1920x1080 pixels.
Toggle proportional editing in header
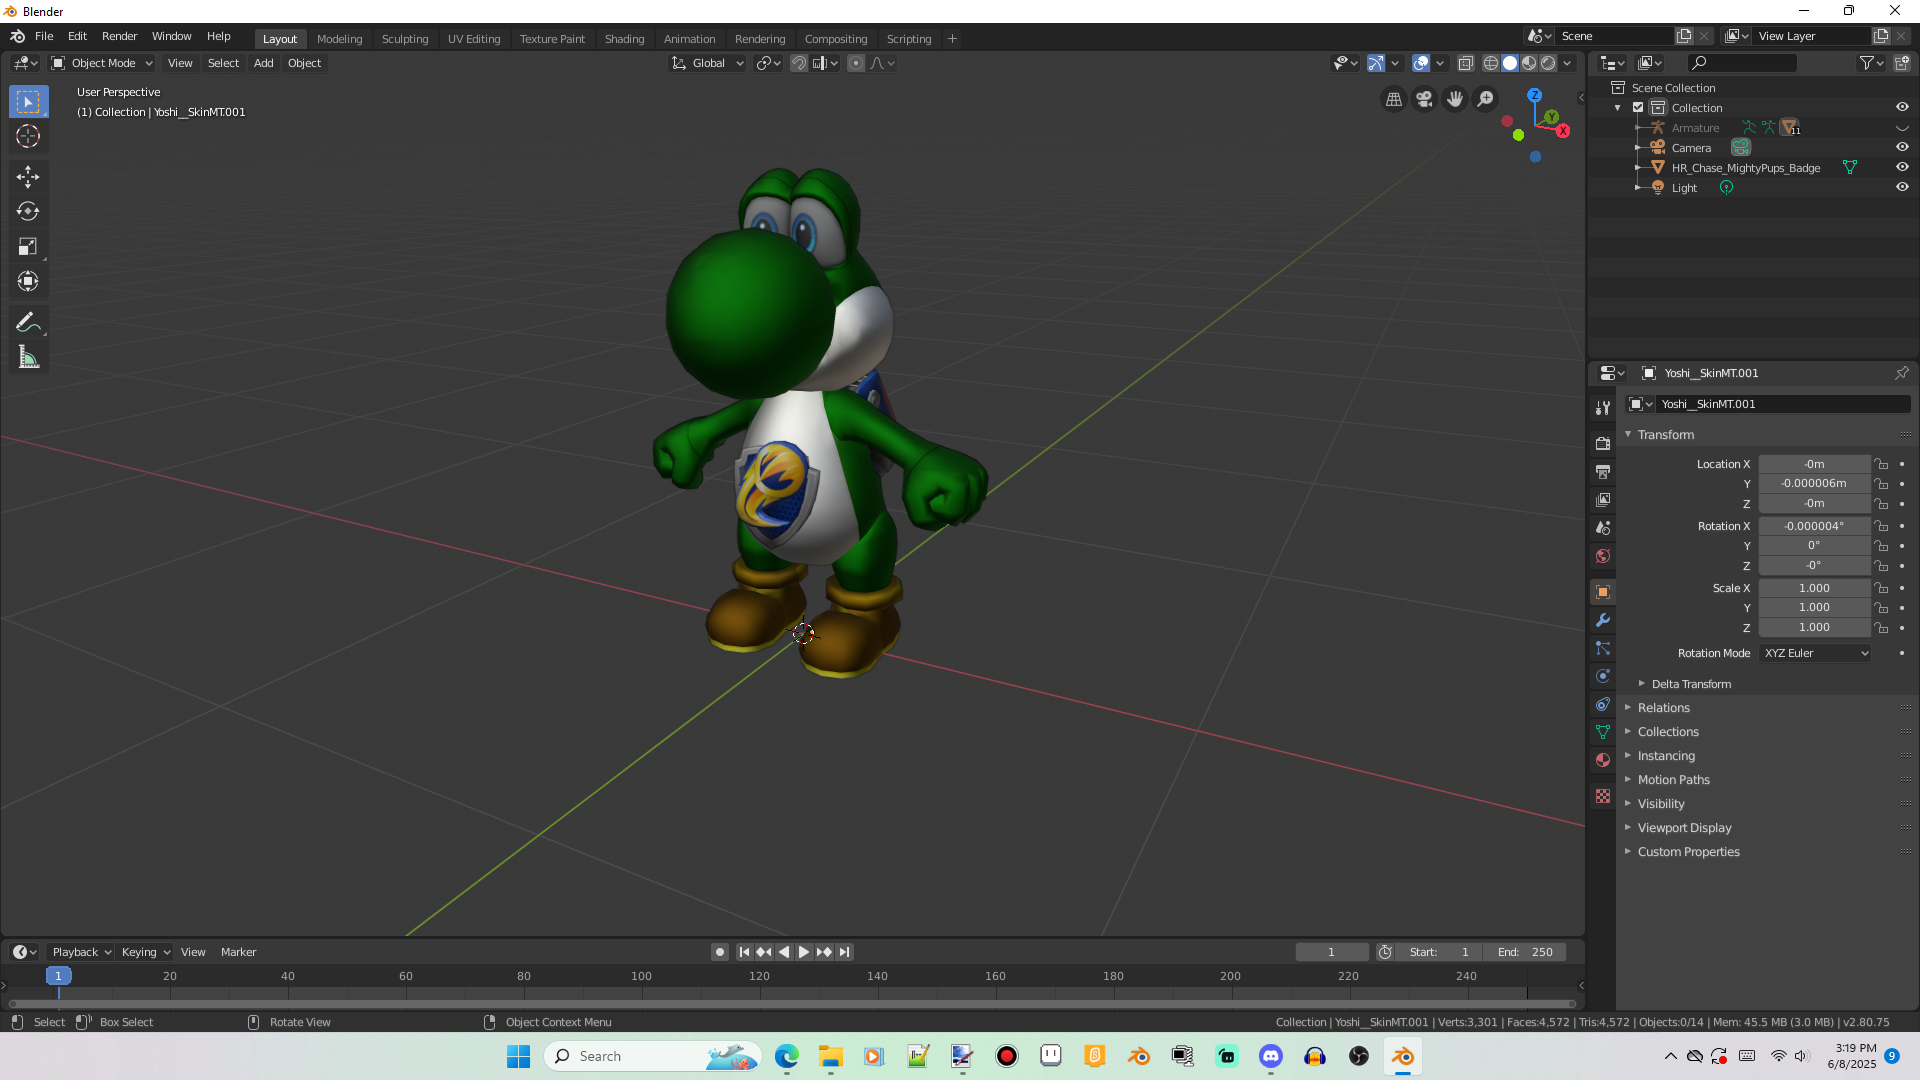[x=856, y=63]
